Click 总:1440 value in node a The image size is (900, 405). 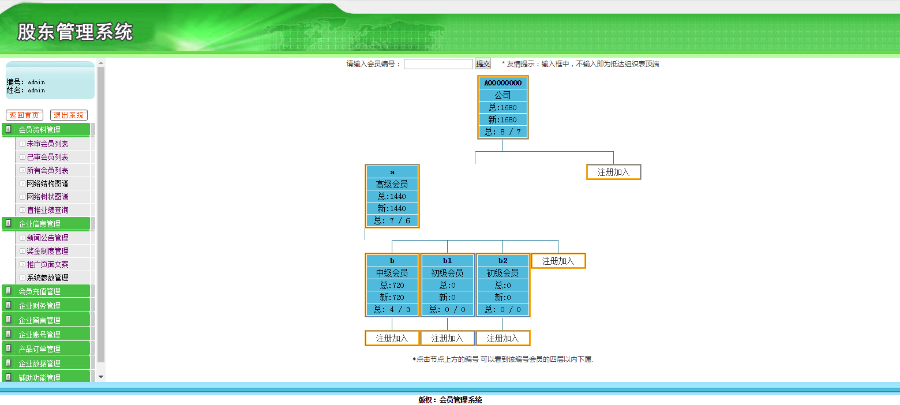[x=392, y=196]
